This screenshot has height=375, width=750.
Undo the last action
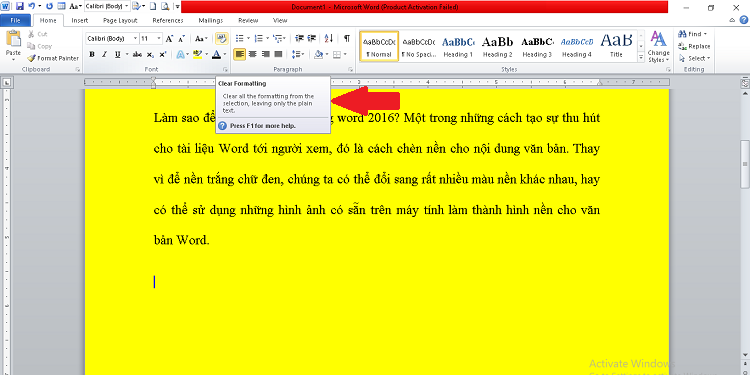click(x=32, y=7)
